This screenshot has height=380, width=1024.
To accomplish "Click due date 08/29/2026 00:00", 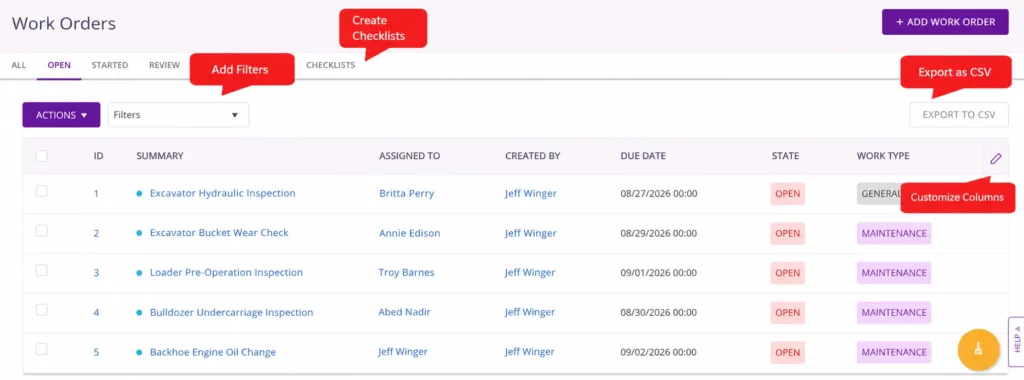I will click(659, 234).
